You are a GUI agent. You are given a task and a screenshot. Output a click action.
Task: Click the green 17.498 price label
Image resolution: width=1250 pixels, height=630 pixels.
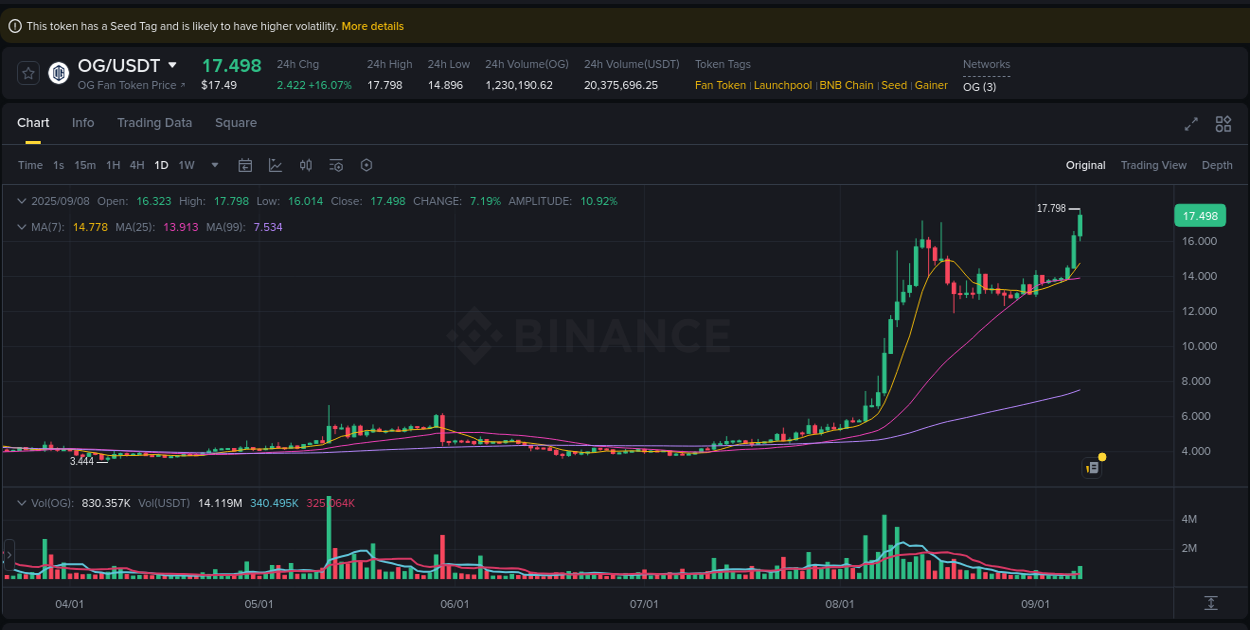(x=1199, y=215)
